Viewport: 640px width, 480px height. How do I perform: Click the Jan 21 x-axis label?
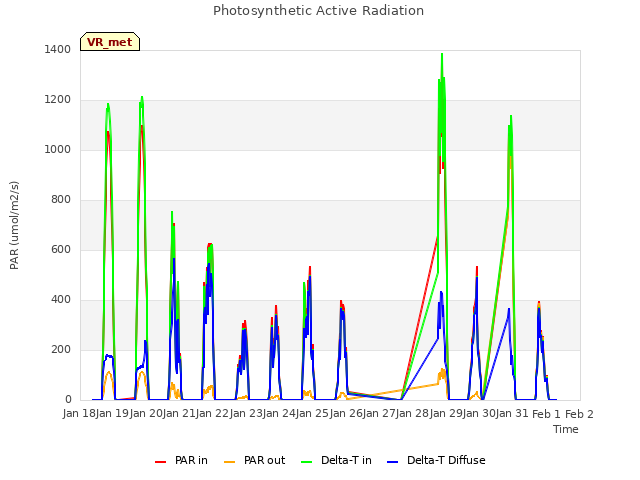(x=178, y=414)
